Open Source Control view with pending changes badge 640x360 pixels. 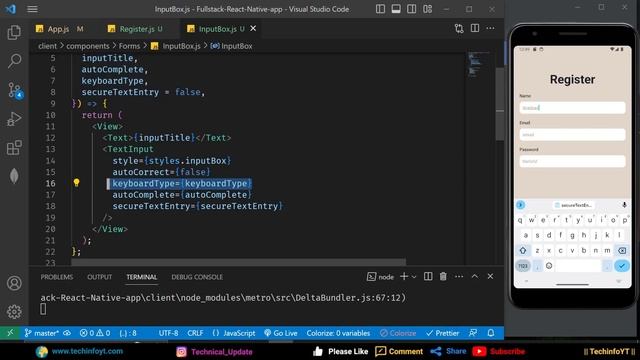[x=15, y=90]
